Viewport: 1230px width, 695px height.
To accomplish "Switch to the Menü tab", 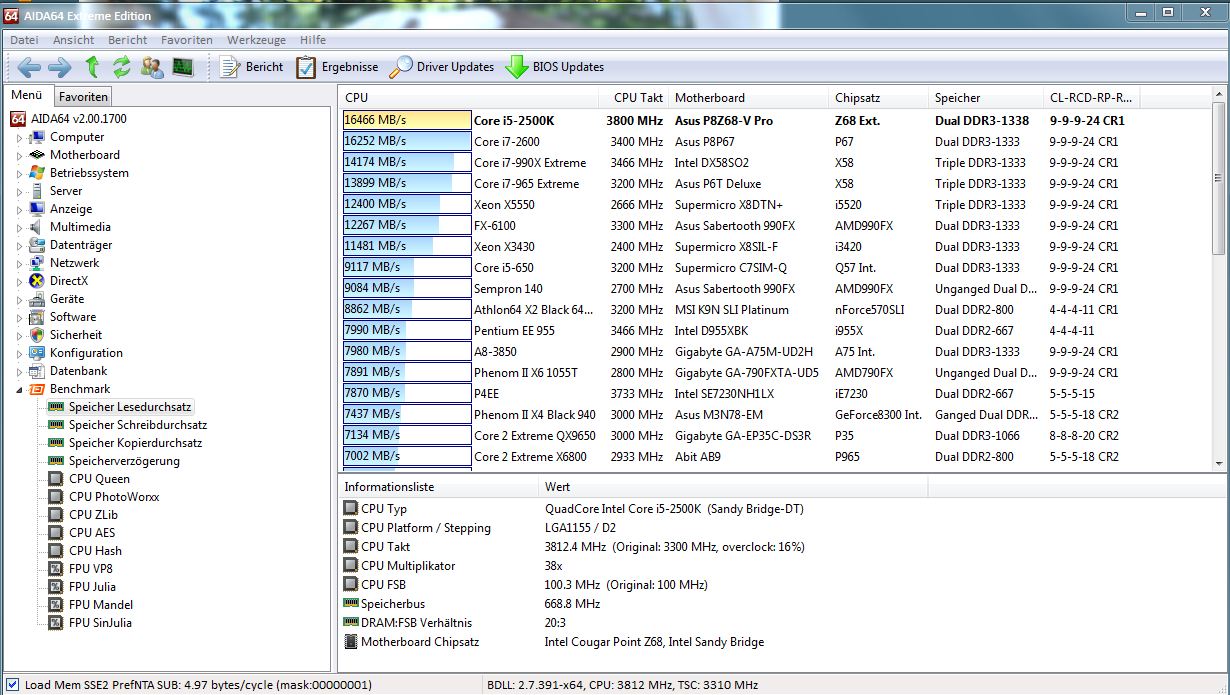I will (27, 96).
